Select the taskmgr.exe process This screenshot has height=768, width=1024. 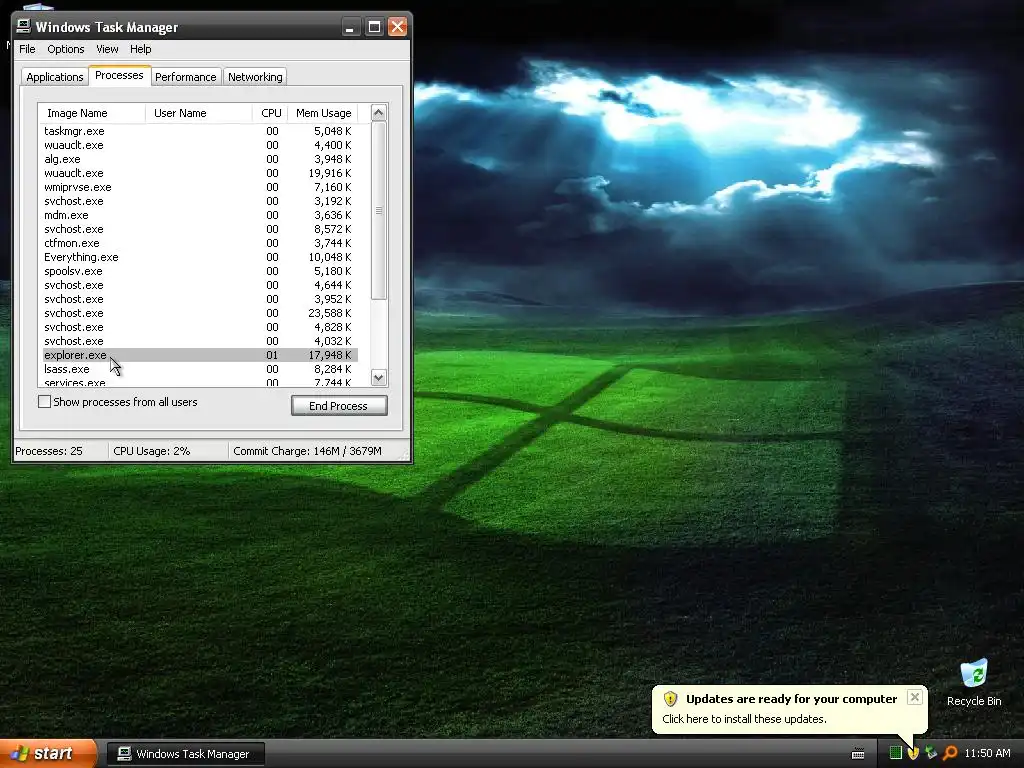coord(200,131)
